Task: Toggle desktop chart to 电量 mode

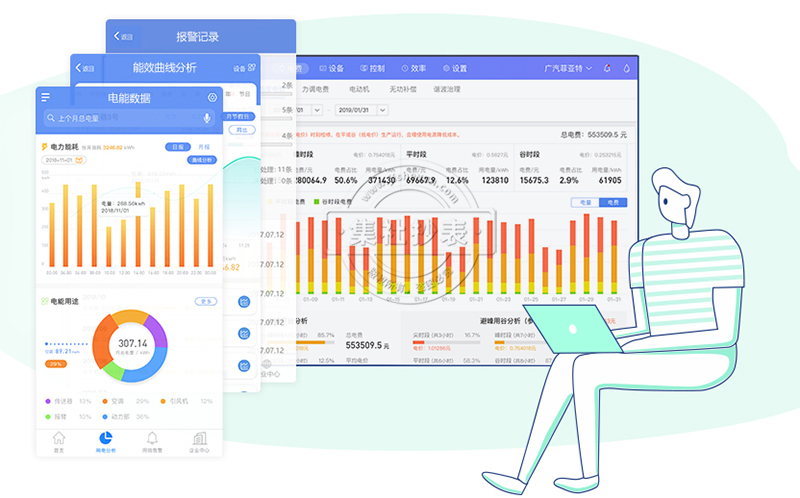Action: [x=585, y=202]
